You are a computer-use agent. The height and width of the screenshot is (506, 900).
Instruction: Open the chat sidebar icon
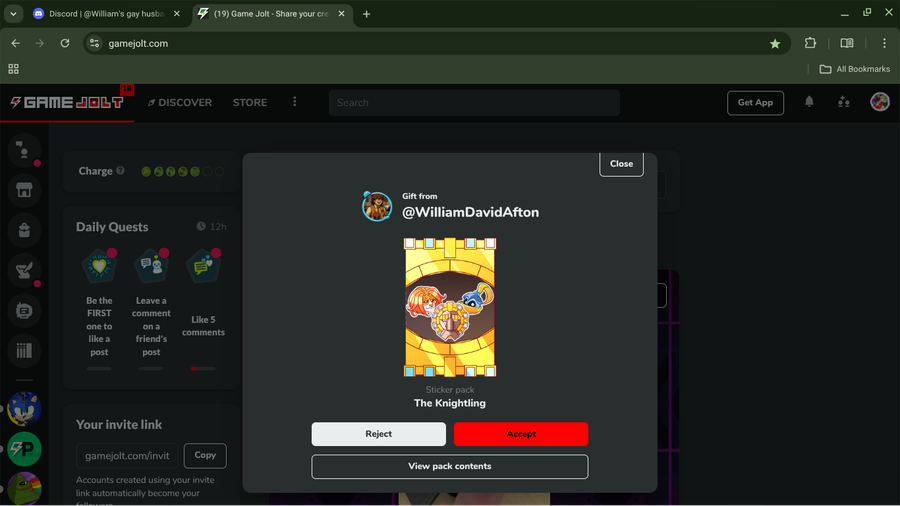click(24, 150)
